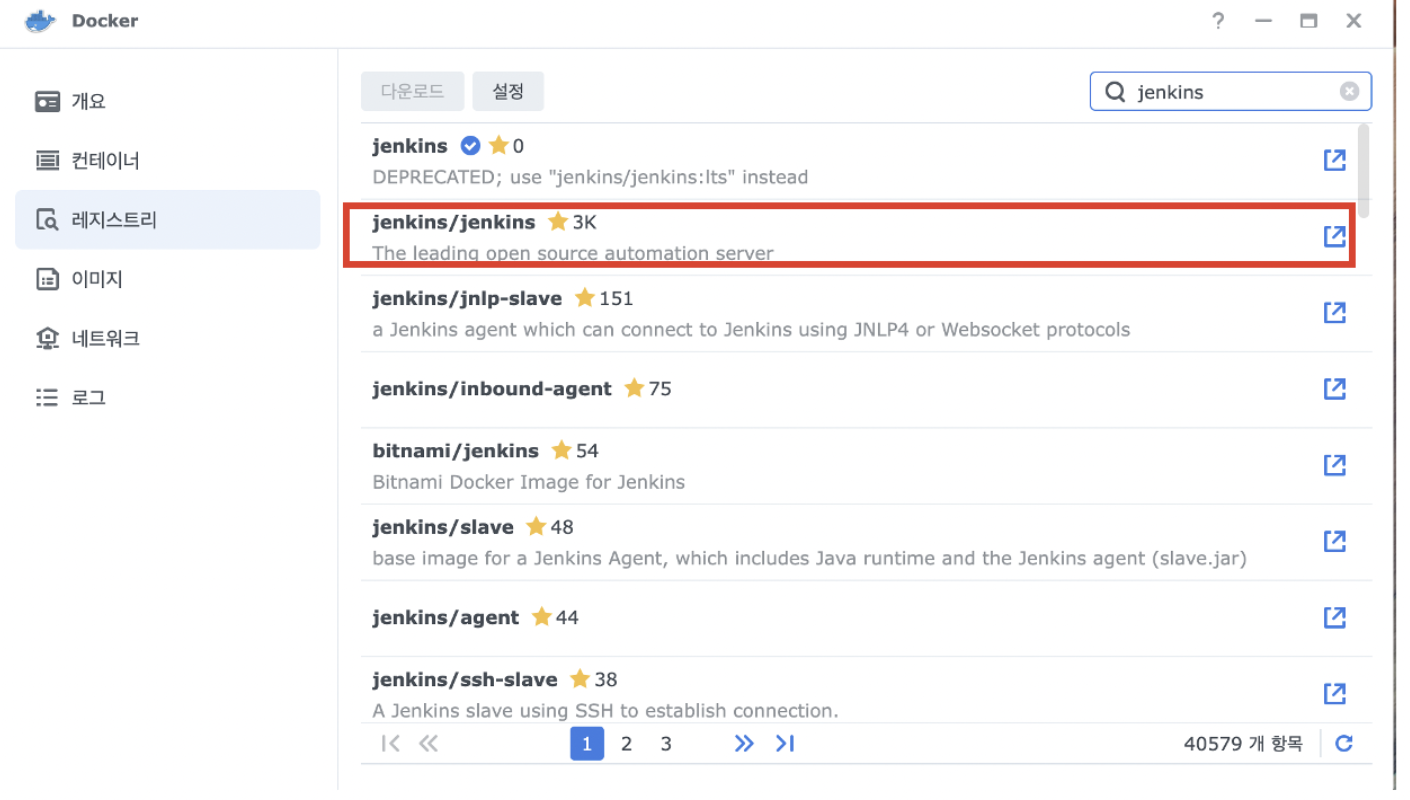Open external link for jenkins/slave
This screenshot has width=1410, height=800.
coord(1334,541)
